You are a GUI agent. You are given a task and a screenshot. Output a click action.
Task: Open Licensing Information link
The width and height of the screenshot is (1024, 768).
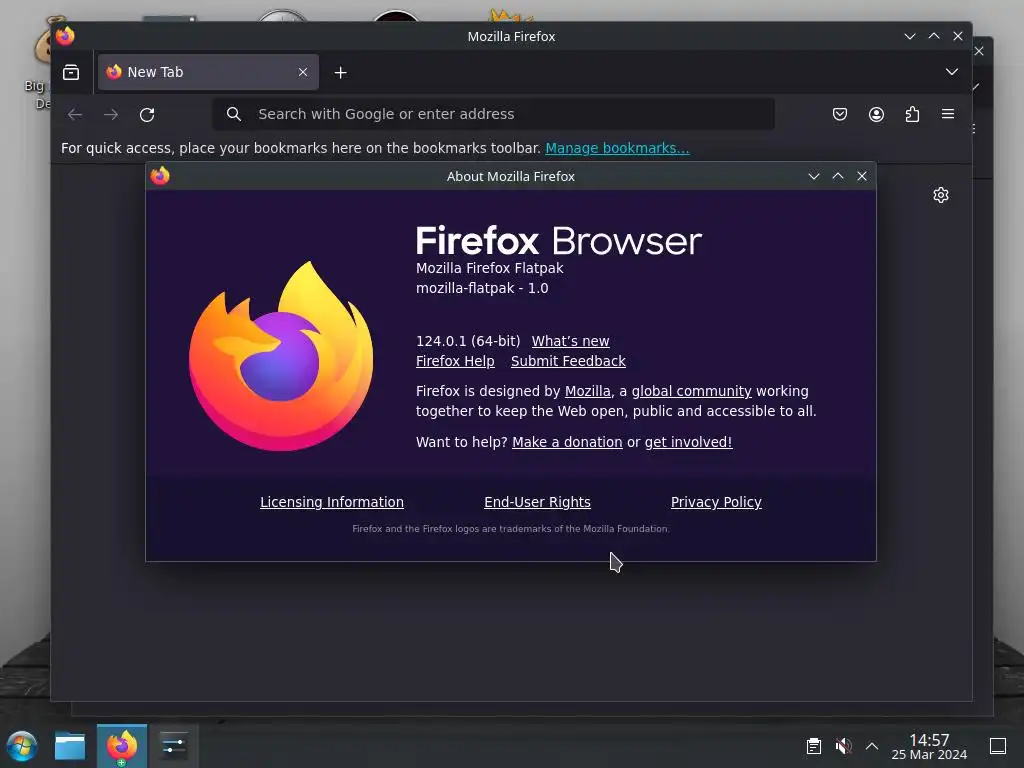click(x=332, y=502)
